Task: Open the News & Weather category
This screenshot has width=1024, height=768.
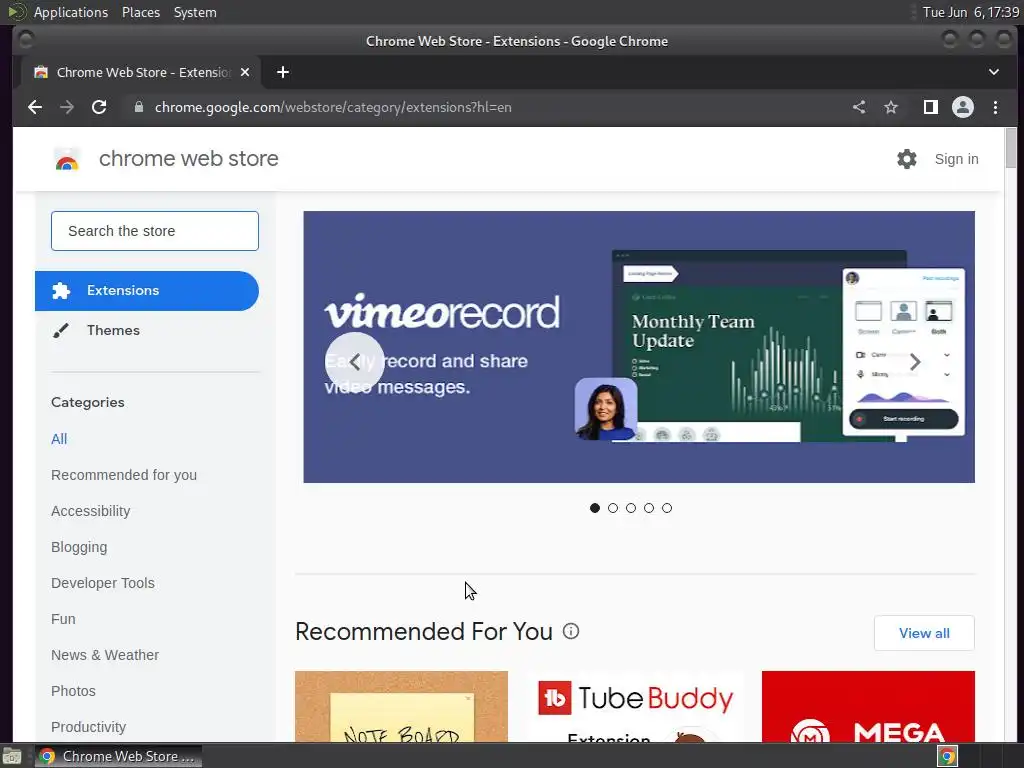Action: tap(105, 654)
